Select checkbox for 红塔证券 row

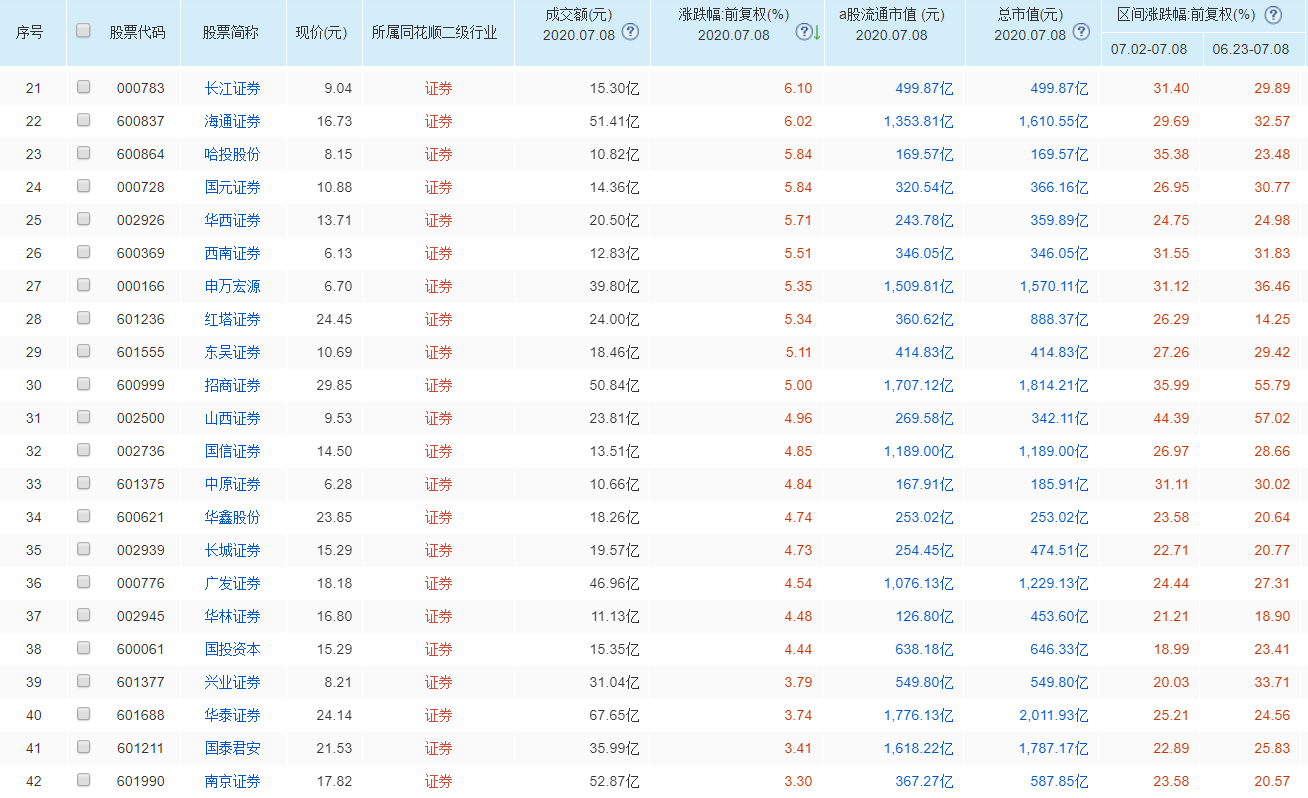(83, 318)
